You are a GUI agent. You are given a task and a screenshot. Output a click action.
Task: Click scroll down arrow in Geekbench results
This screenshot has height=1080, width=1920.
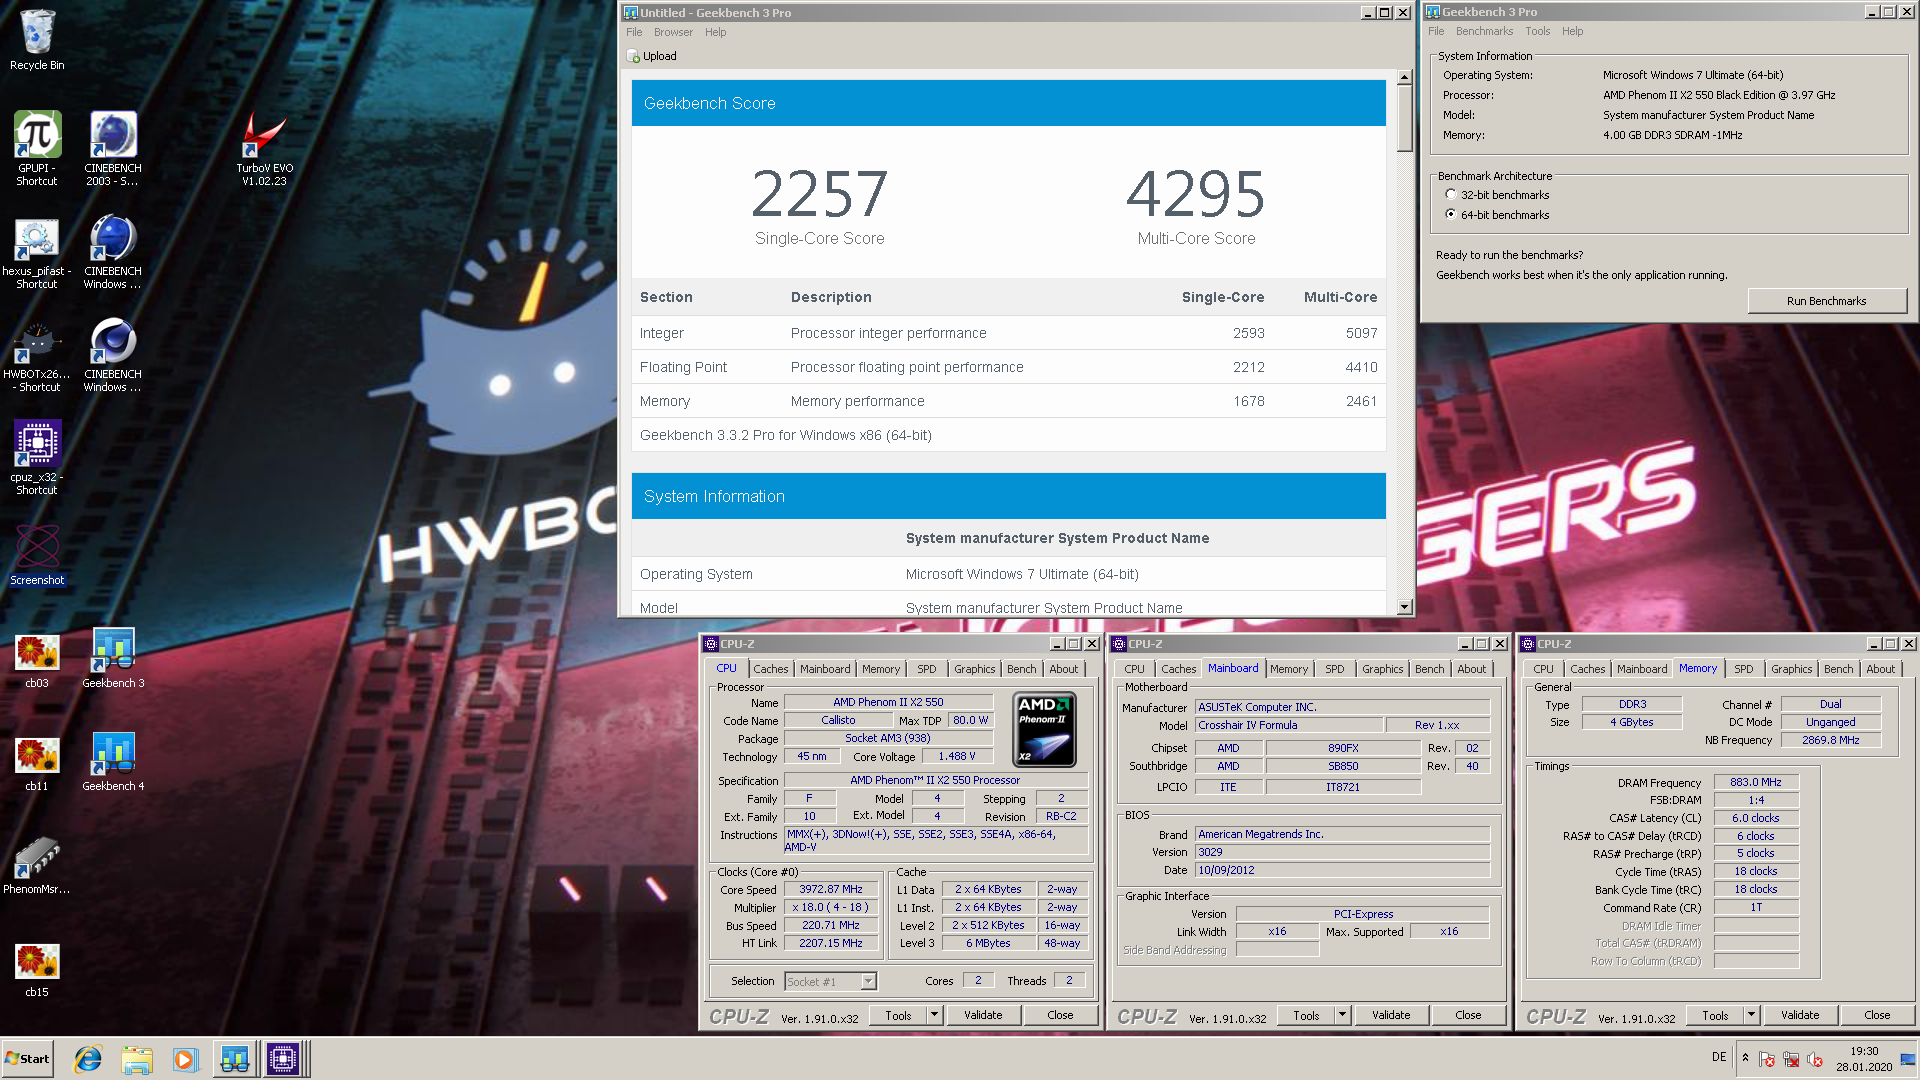[x=1404, y=606]
